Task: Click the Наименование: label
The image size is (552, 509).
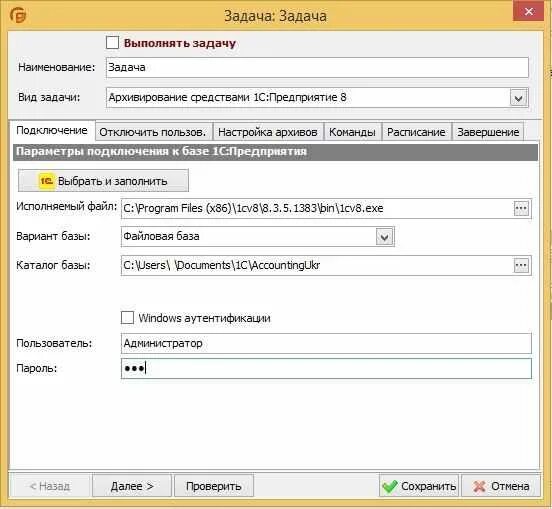Action: (x=57, y=67)
